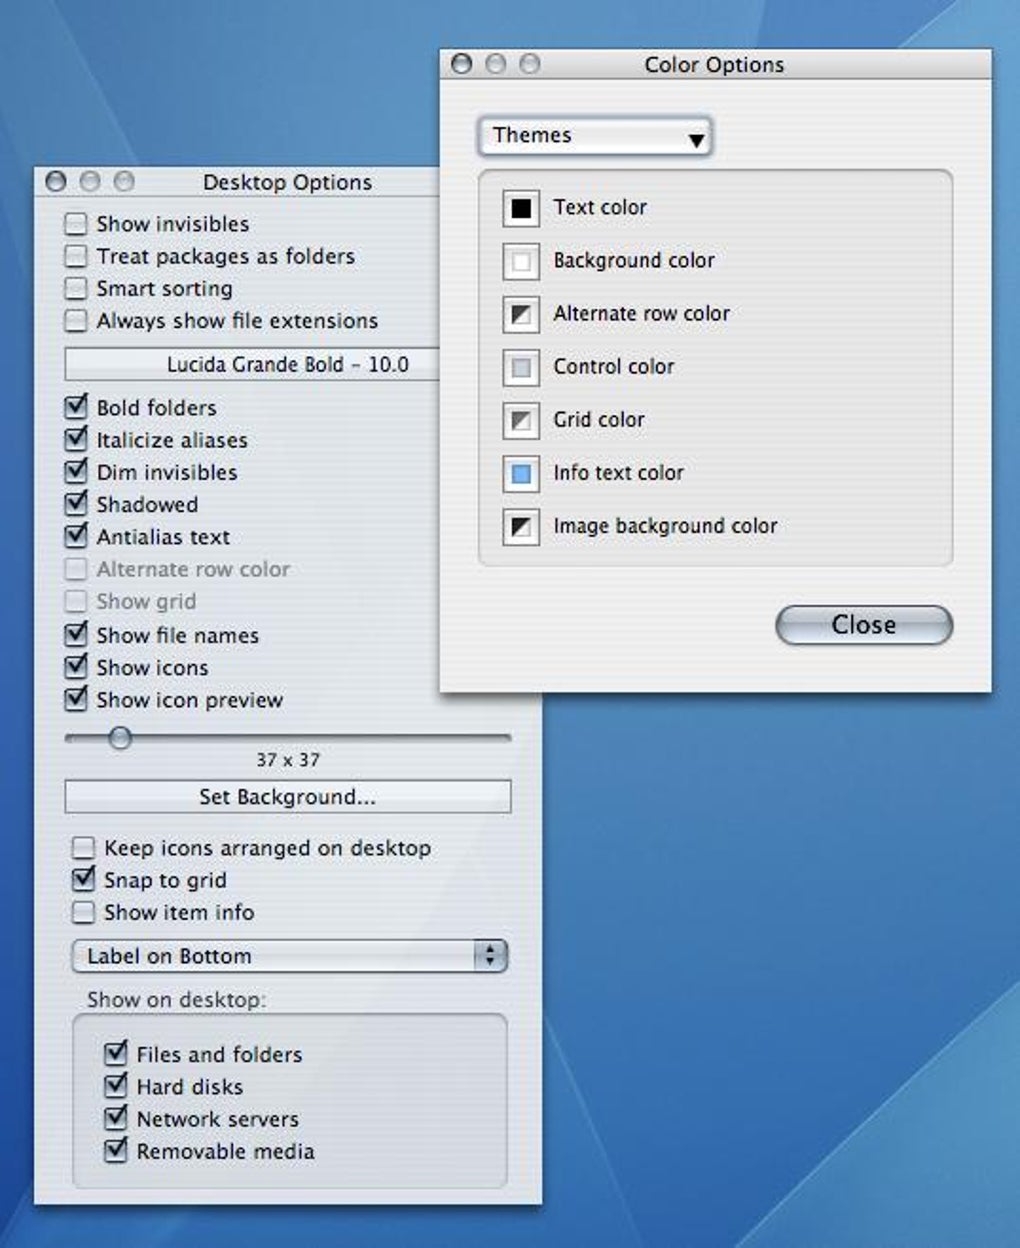Minimize the Desktop Options window
This screenshot has height=1248, width=1020.
click(90, 181)
